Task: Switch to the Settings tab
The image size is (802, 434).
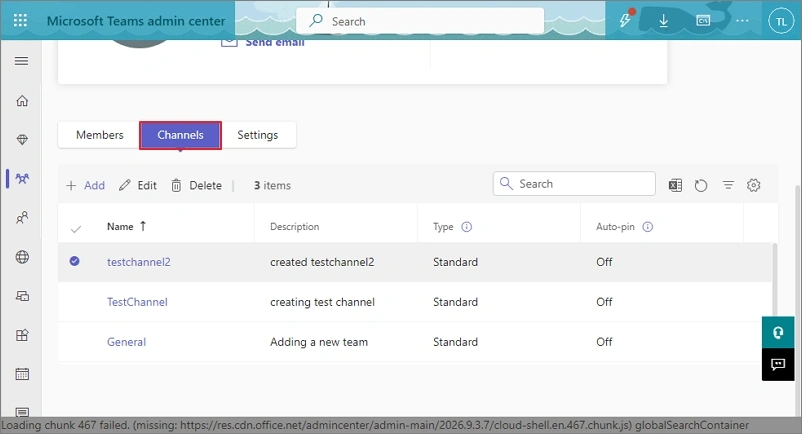Action: pos(258,135)
